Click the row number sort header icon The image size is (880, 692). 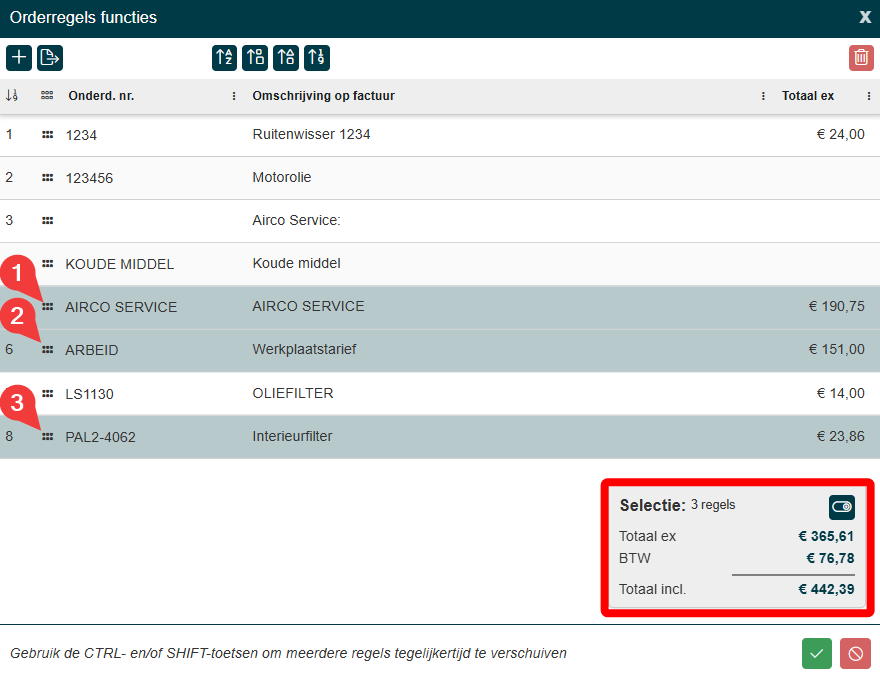(12, 96)
